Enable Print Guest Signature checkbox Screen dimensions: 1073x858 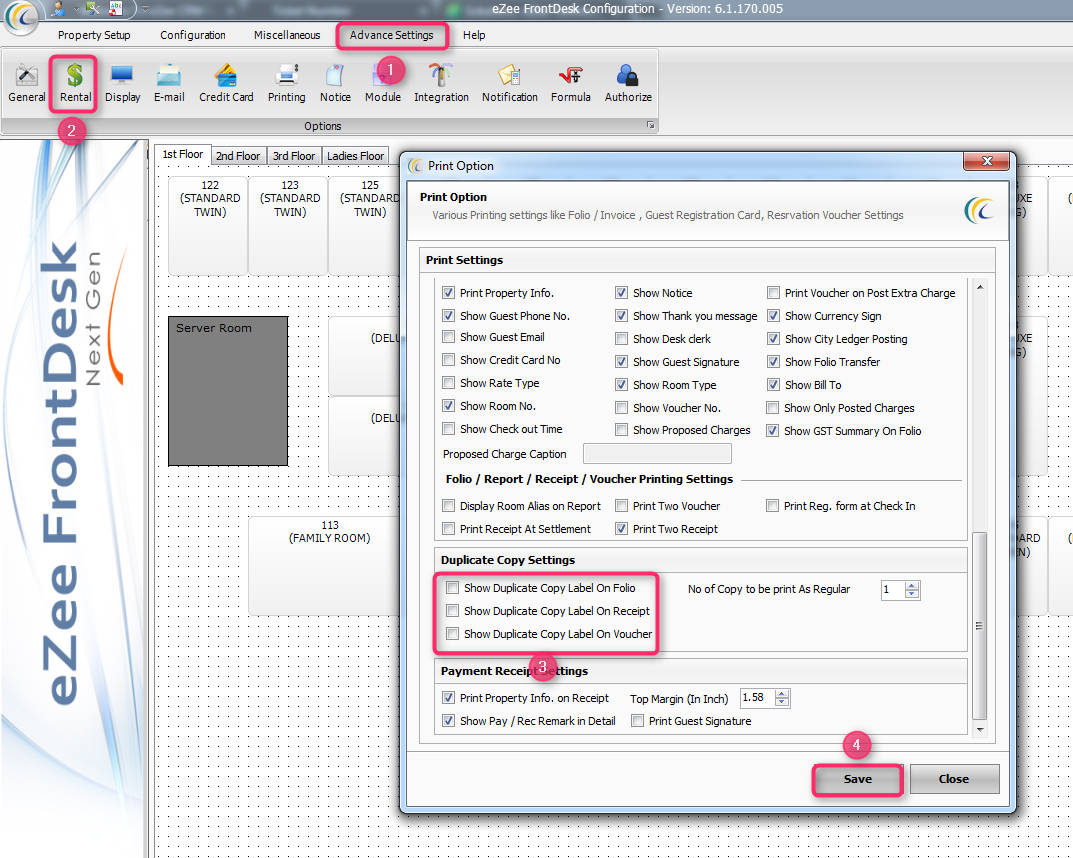[637, 720]
